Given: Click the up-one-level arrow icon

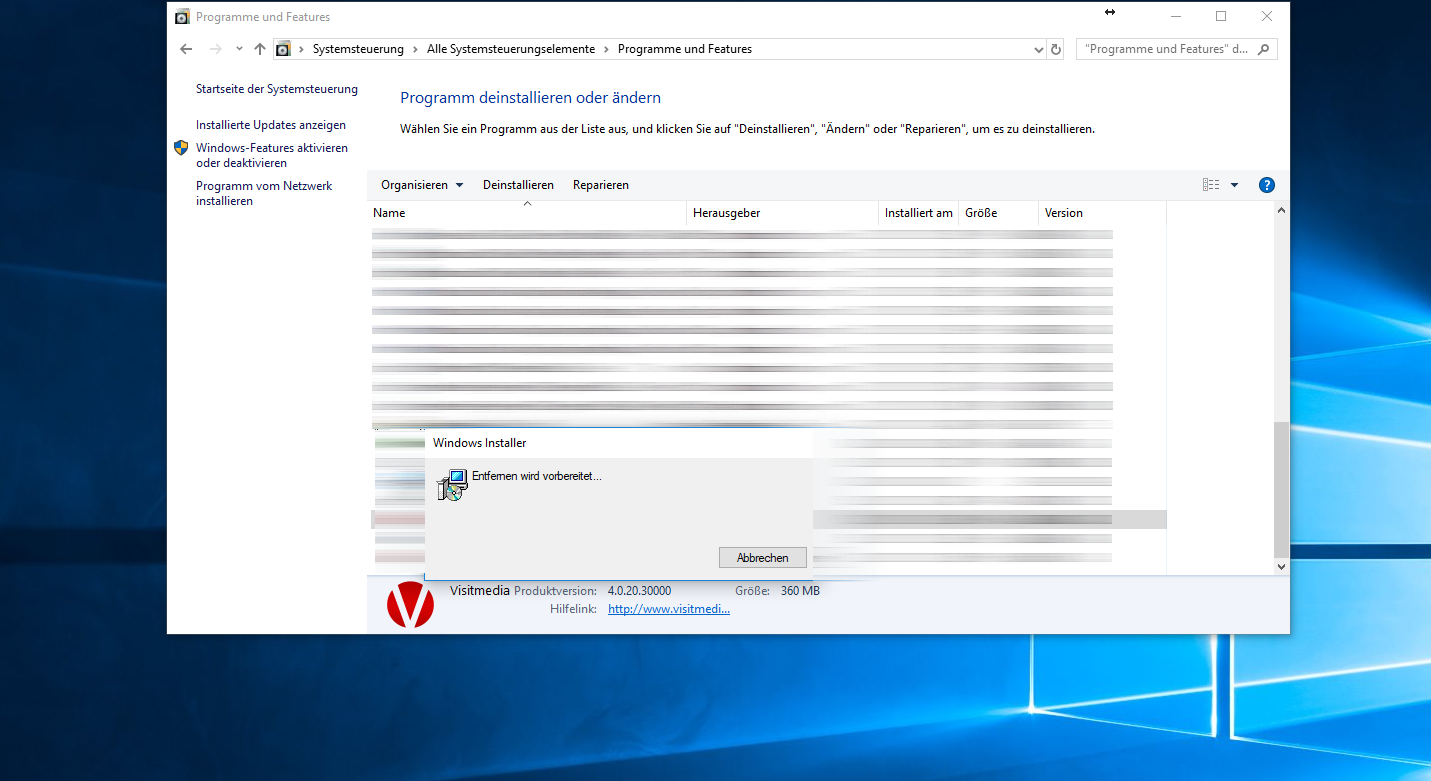Looking at the screenshot, I should click(260, 49).
